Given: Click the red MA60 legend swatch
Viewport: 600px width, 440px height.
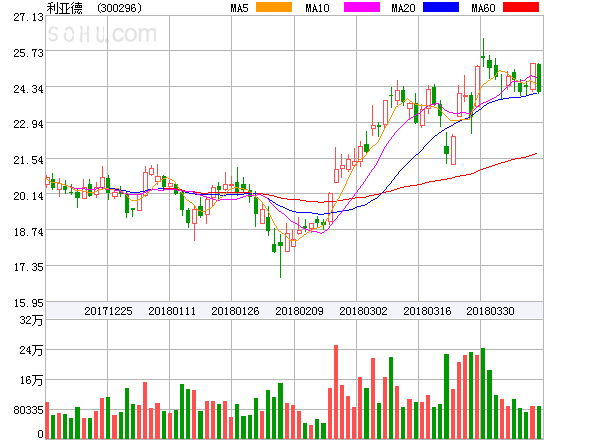Looking at the screenshot, I should pyautogui.click(x=521, y=7).
